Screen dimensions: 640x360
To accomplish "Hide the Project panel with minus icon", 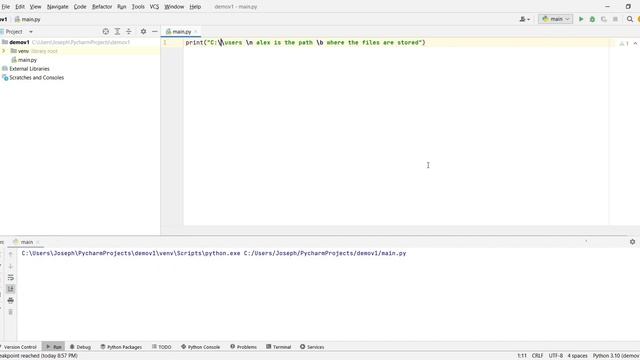I will tap(155, 31).
